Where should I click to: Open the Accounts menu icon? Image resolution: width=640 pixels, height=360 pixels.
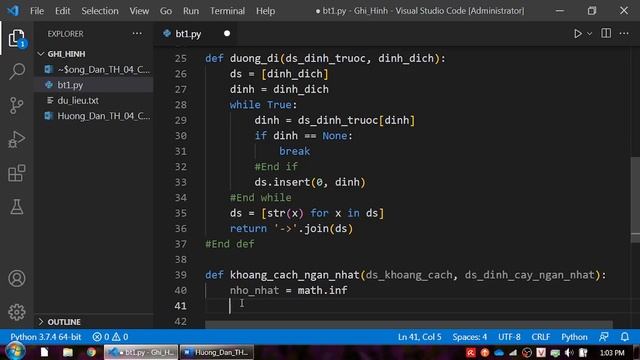(17, 278)
